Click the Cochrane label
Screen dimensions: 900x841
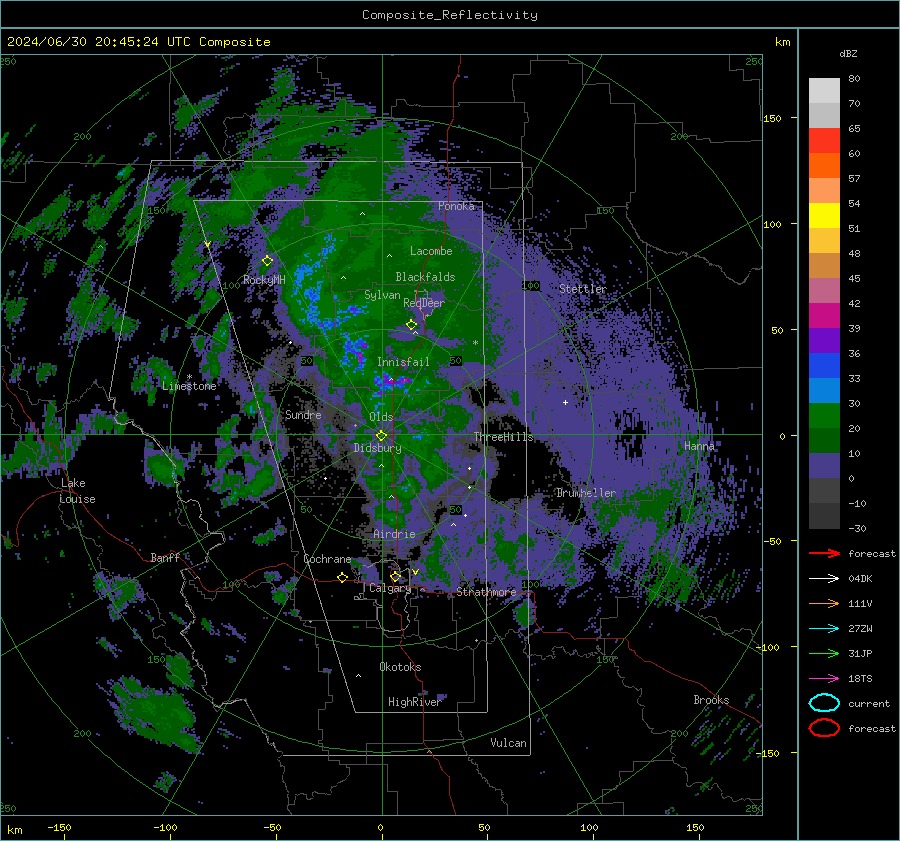coord(327,559)
